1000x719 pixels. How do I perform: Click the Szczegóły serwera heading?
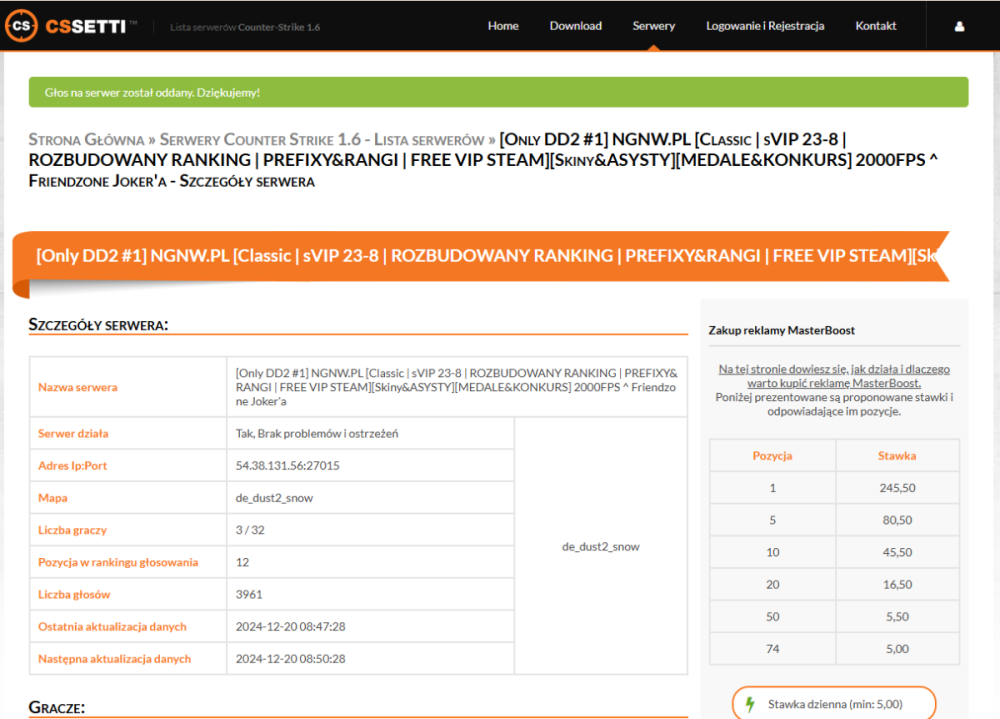98,325
